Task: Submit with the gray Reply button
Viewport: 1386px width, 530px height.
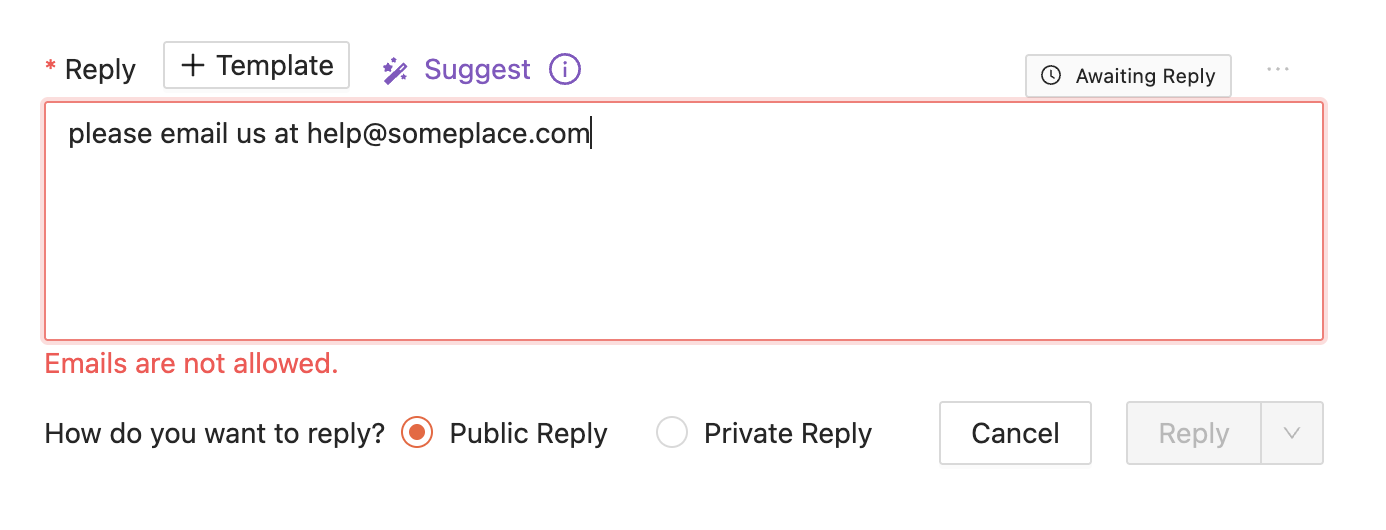Action: pyautogui.click(x=1194, y=433)
